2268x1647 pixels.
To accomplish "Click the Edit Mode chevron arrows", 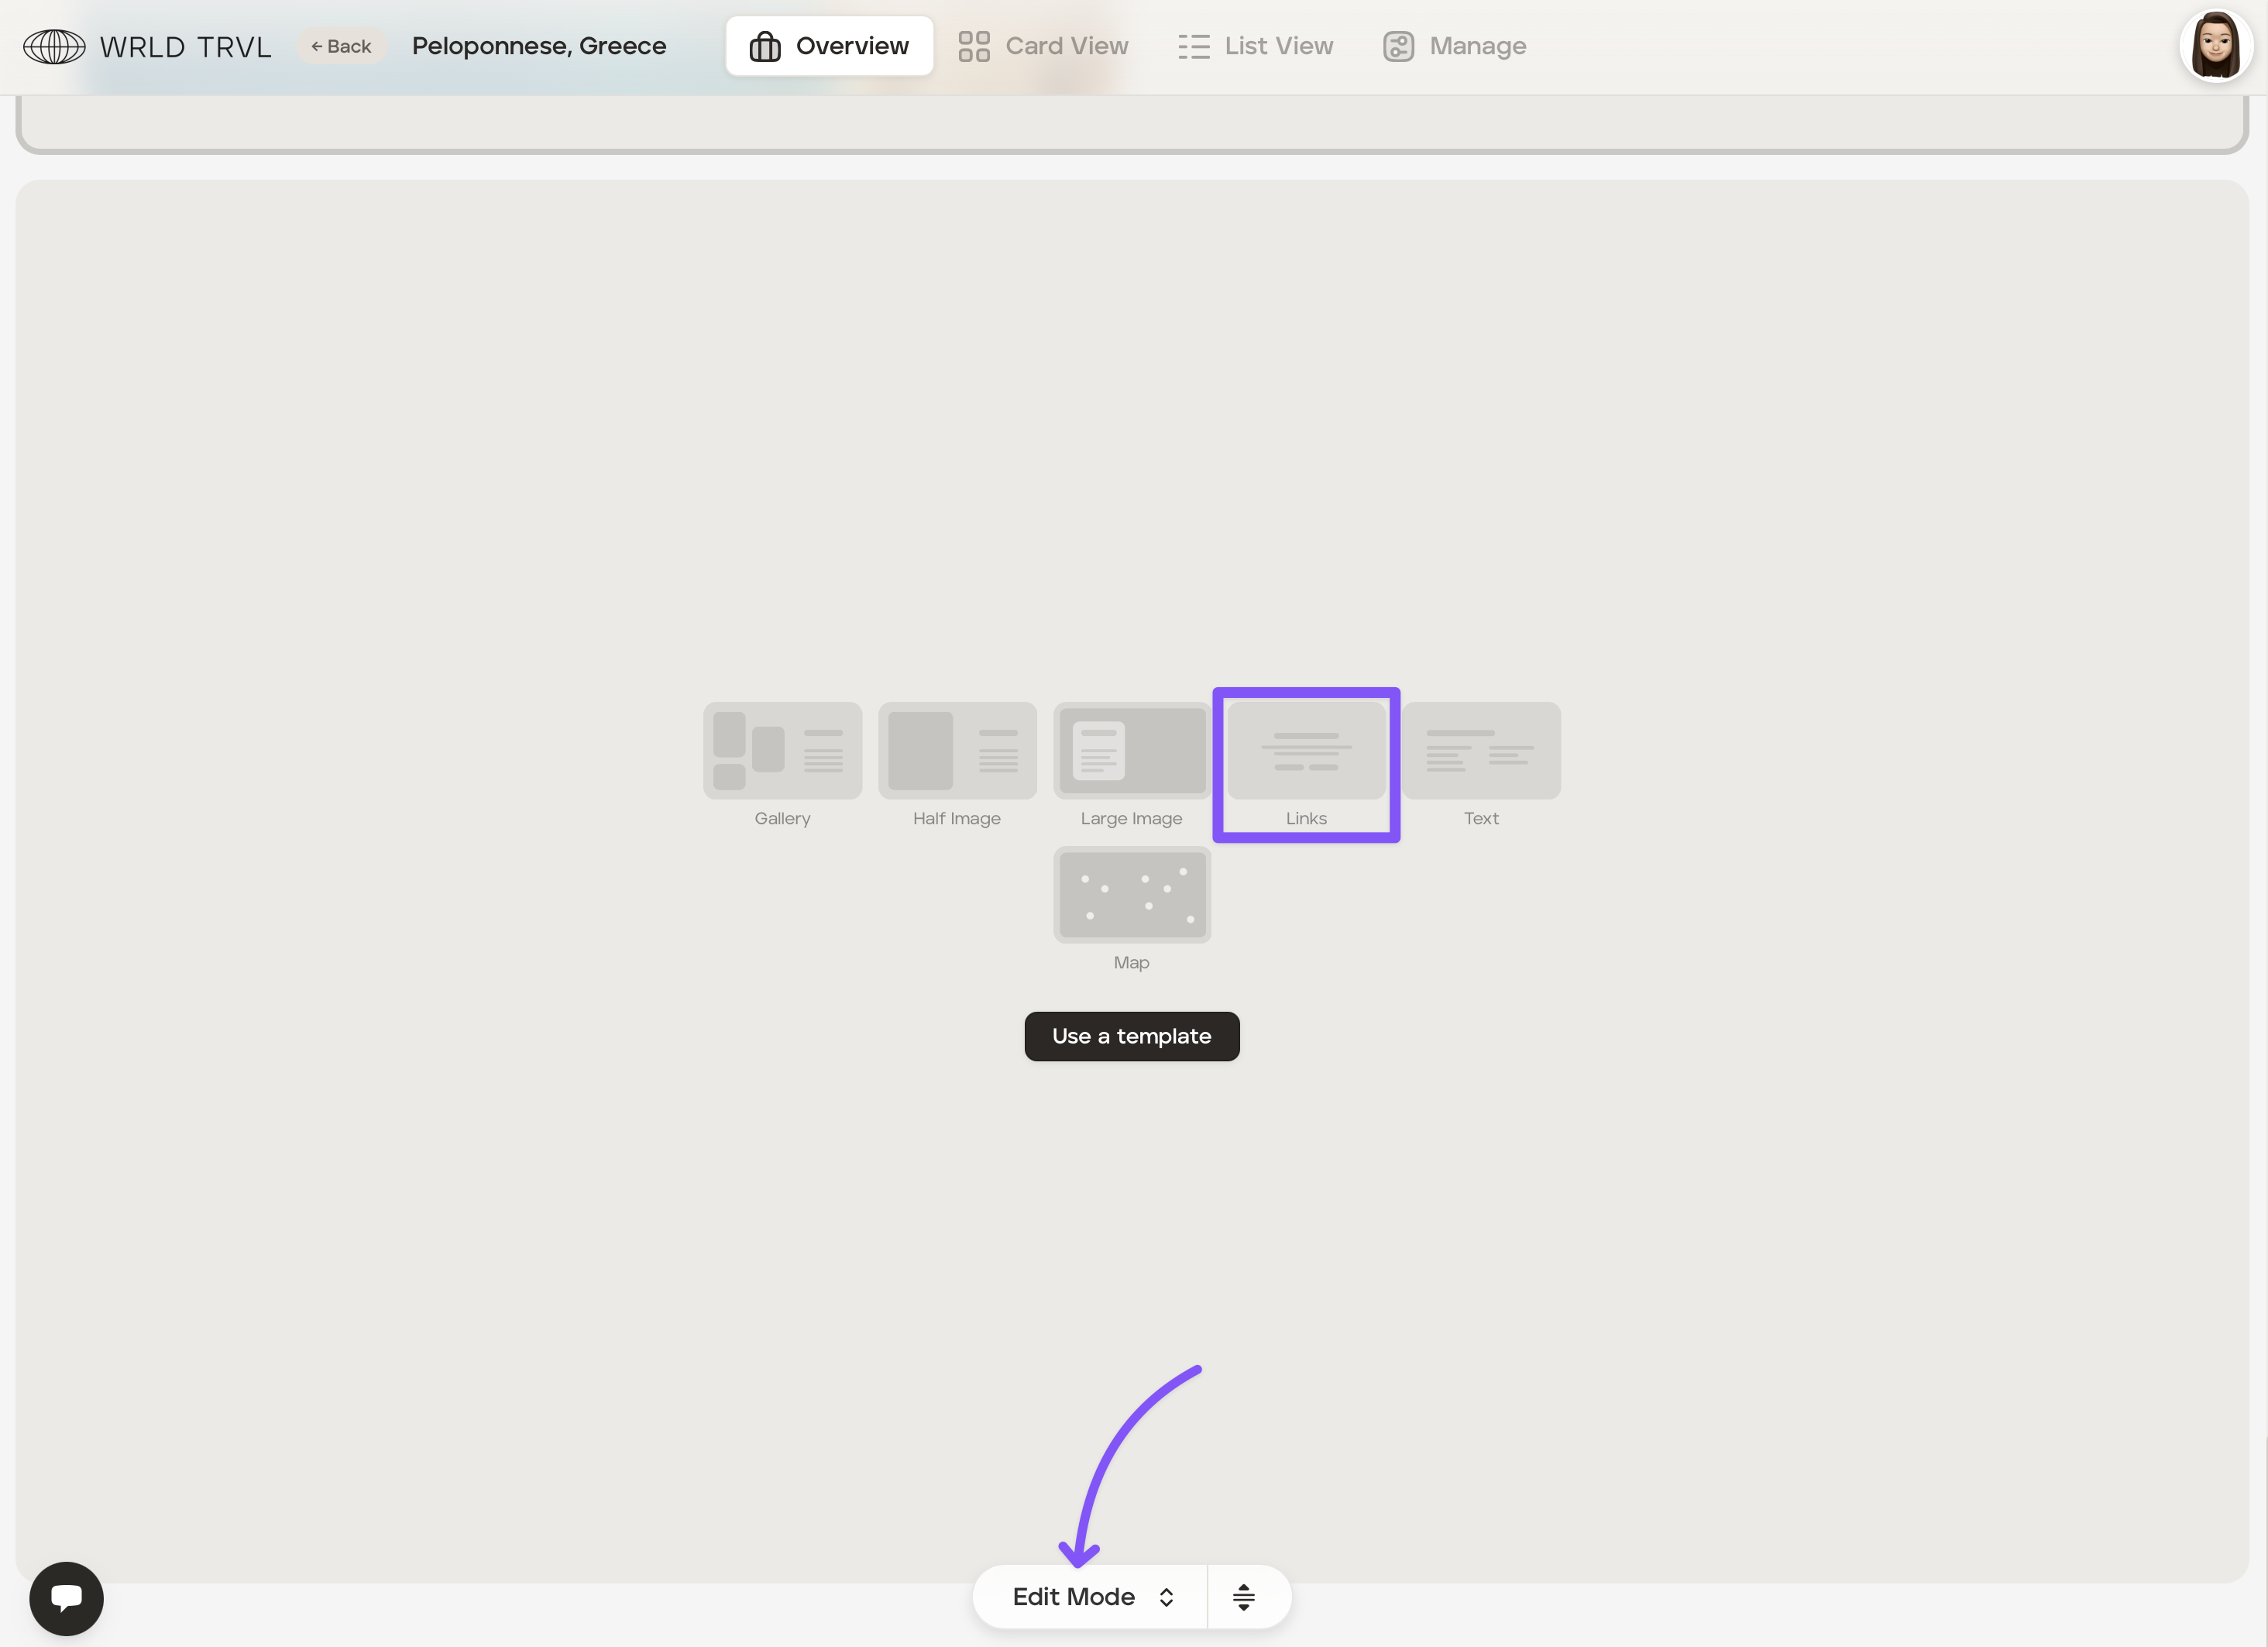I will click(x=1166, y=1597).
